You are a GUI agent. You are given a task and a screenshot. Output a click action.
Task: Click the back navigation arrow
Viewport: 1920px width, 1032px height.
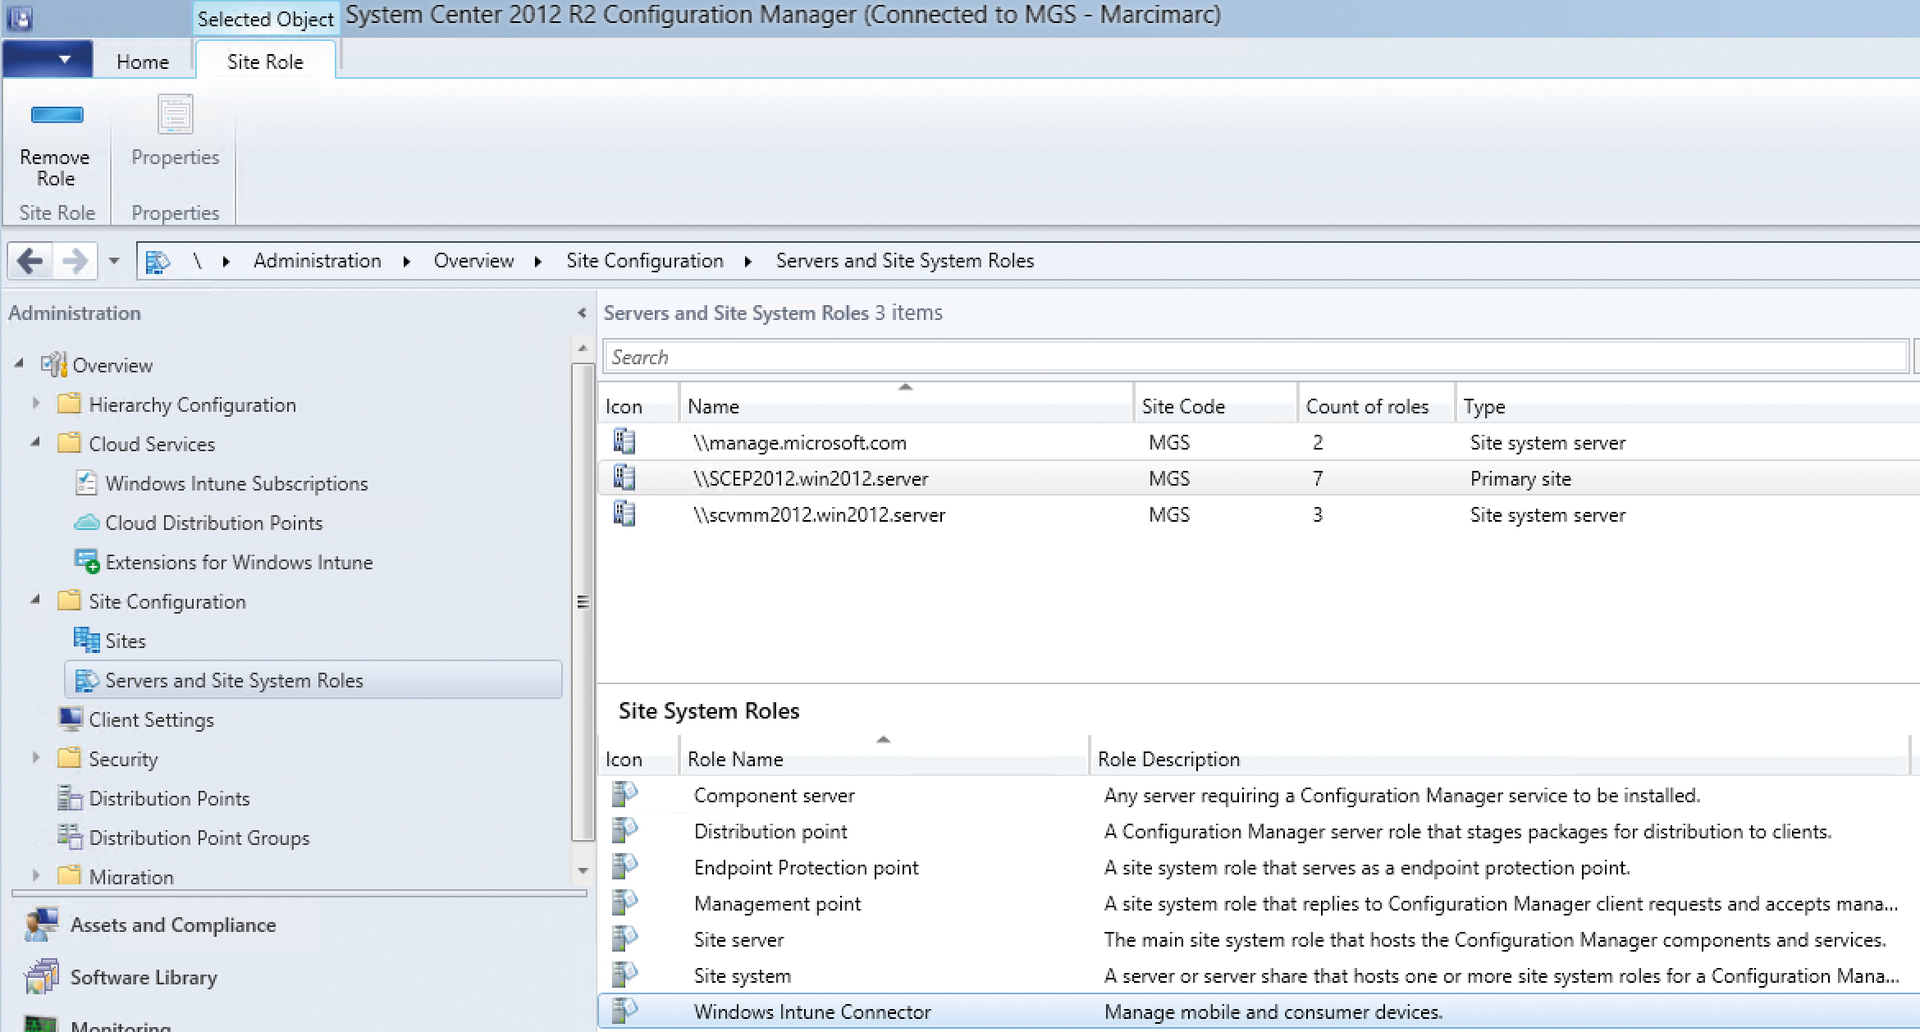click(x=27, y=260)
